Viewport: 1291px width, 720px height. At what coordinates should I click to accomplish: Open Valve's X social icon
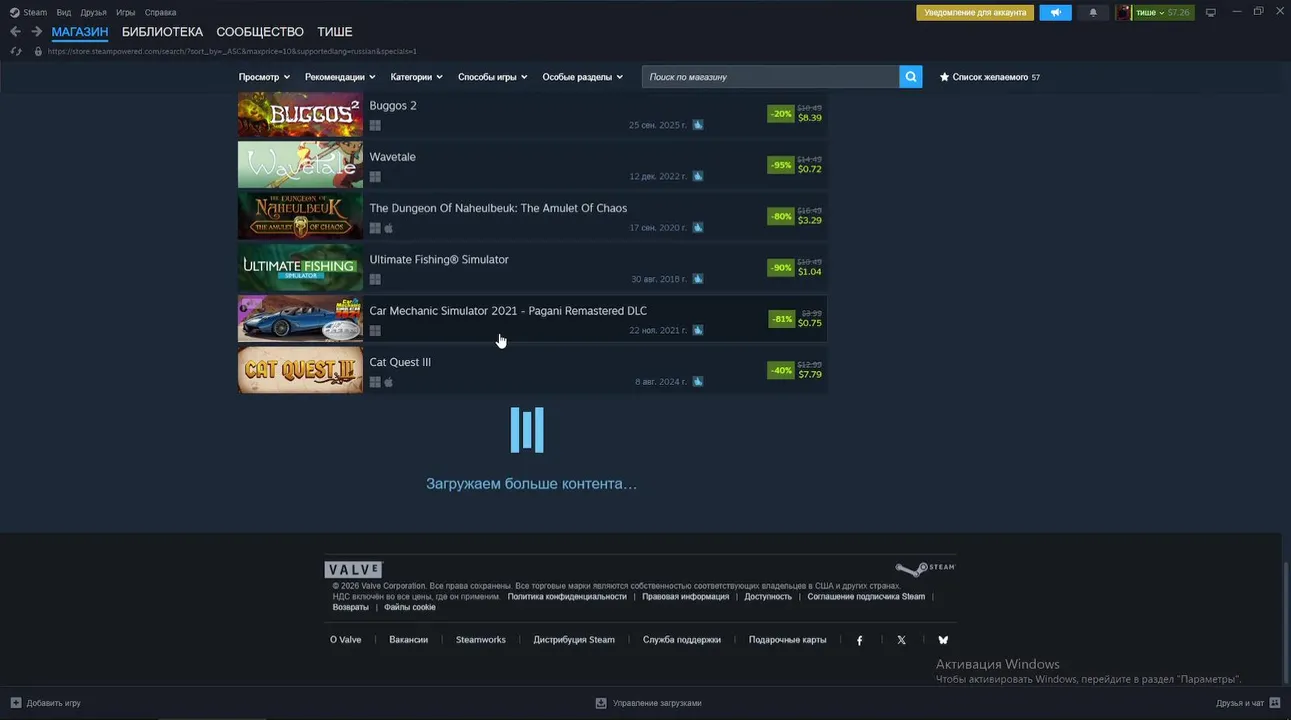901,640
